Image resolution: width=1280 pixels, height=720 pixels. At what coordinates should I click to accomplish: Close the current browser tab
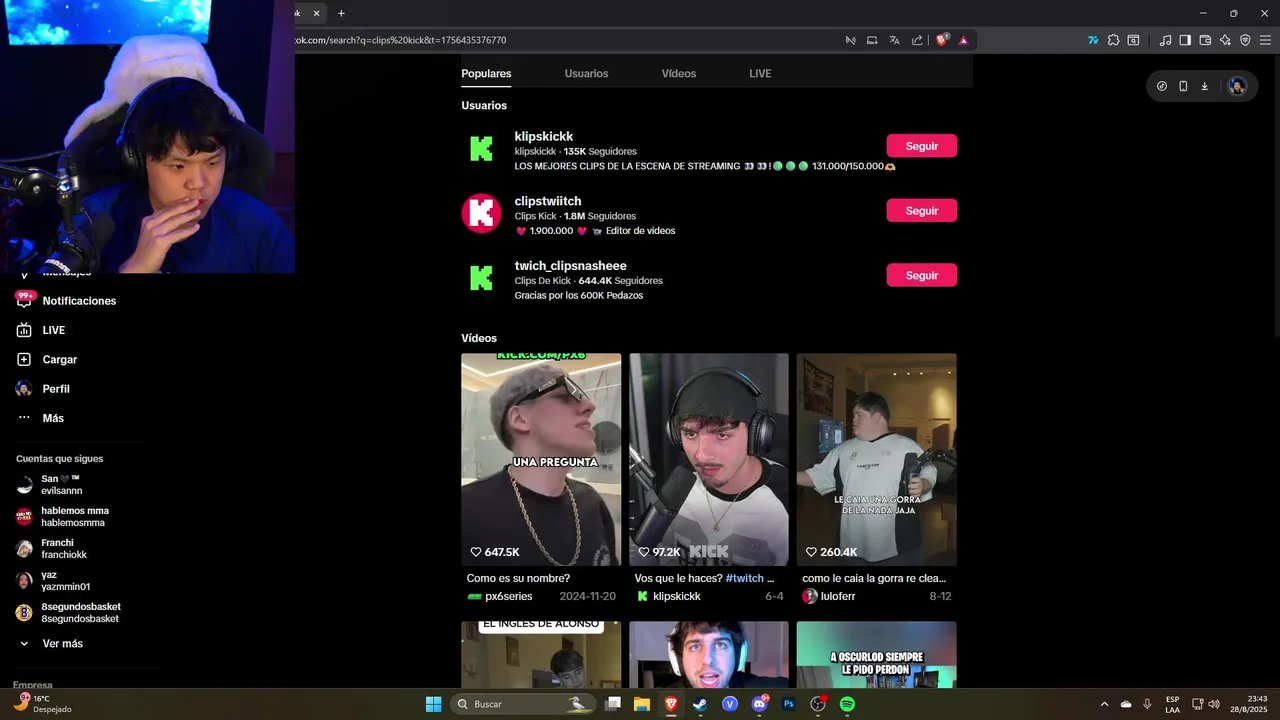(316, 13)
